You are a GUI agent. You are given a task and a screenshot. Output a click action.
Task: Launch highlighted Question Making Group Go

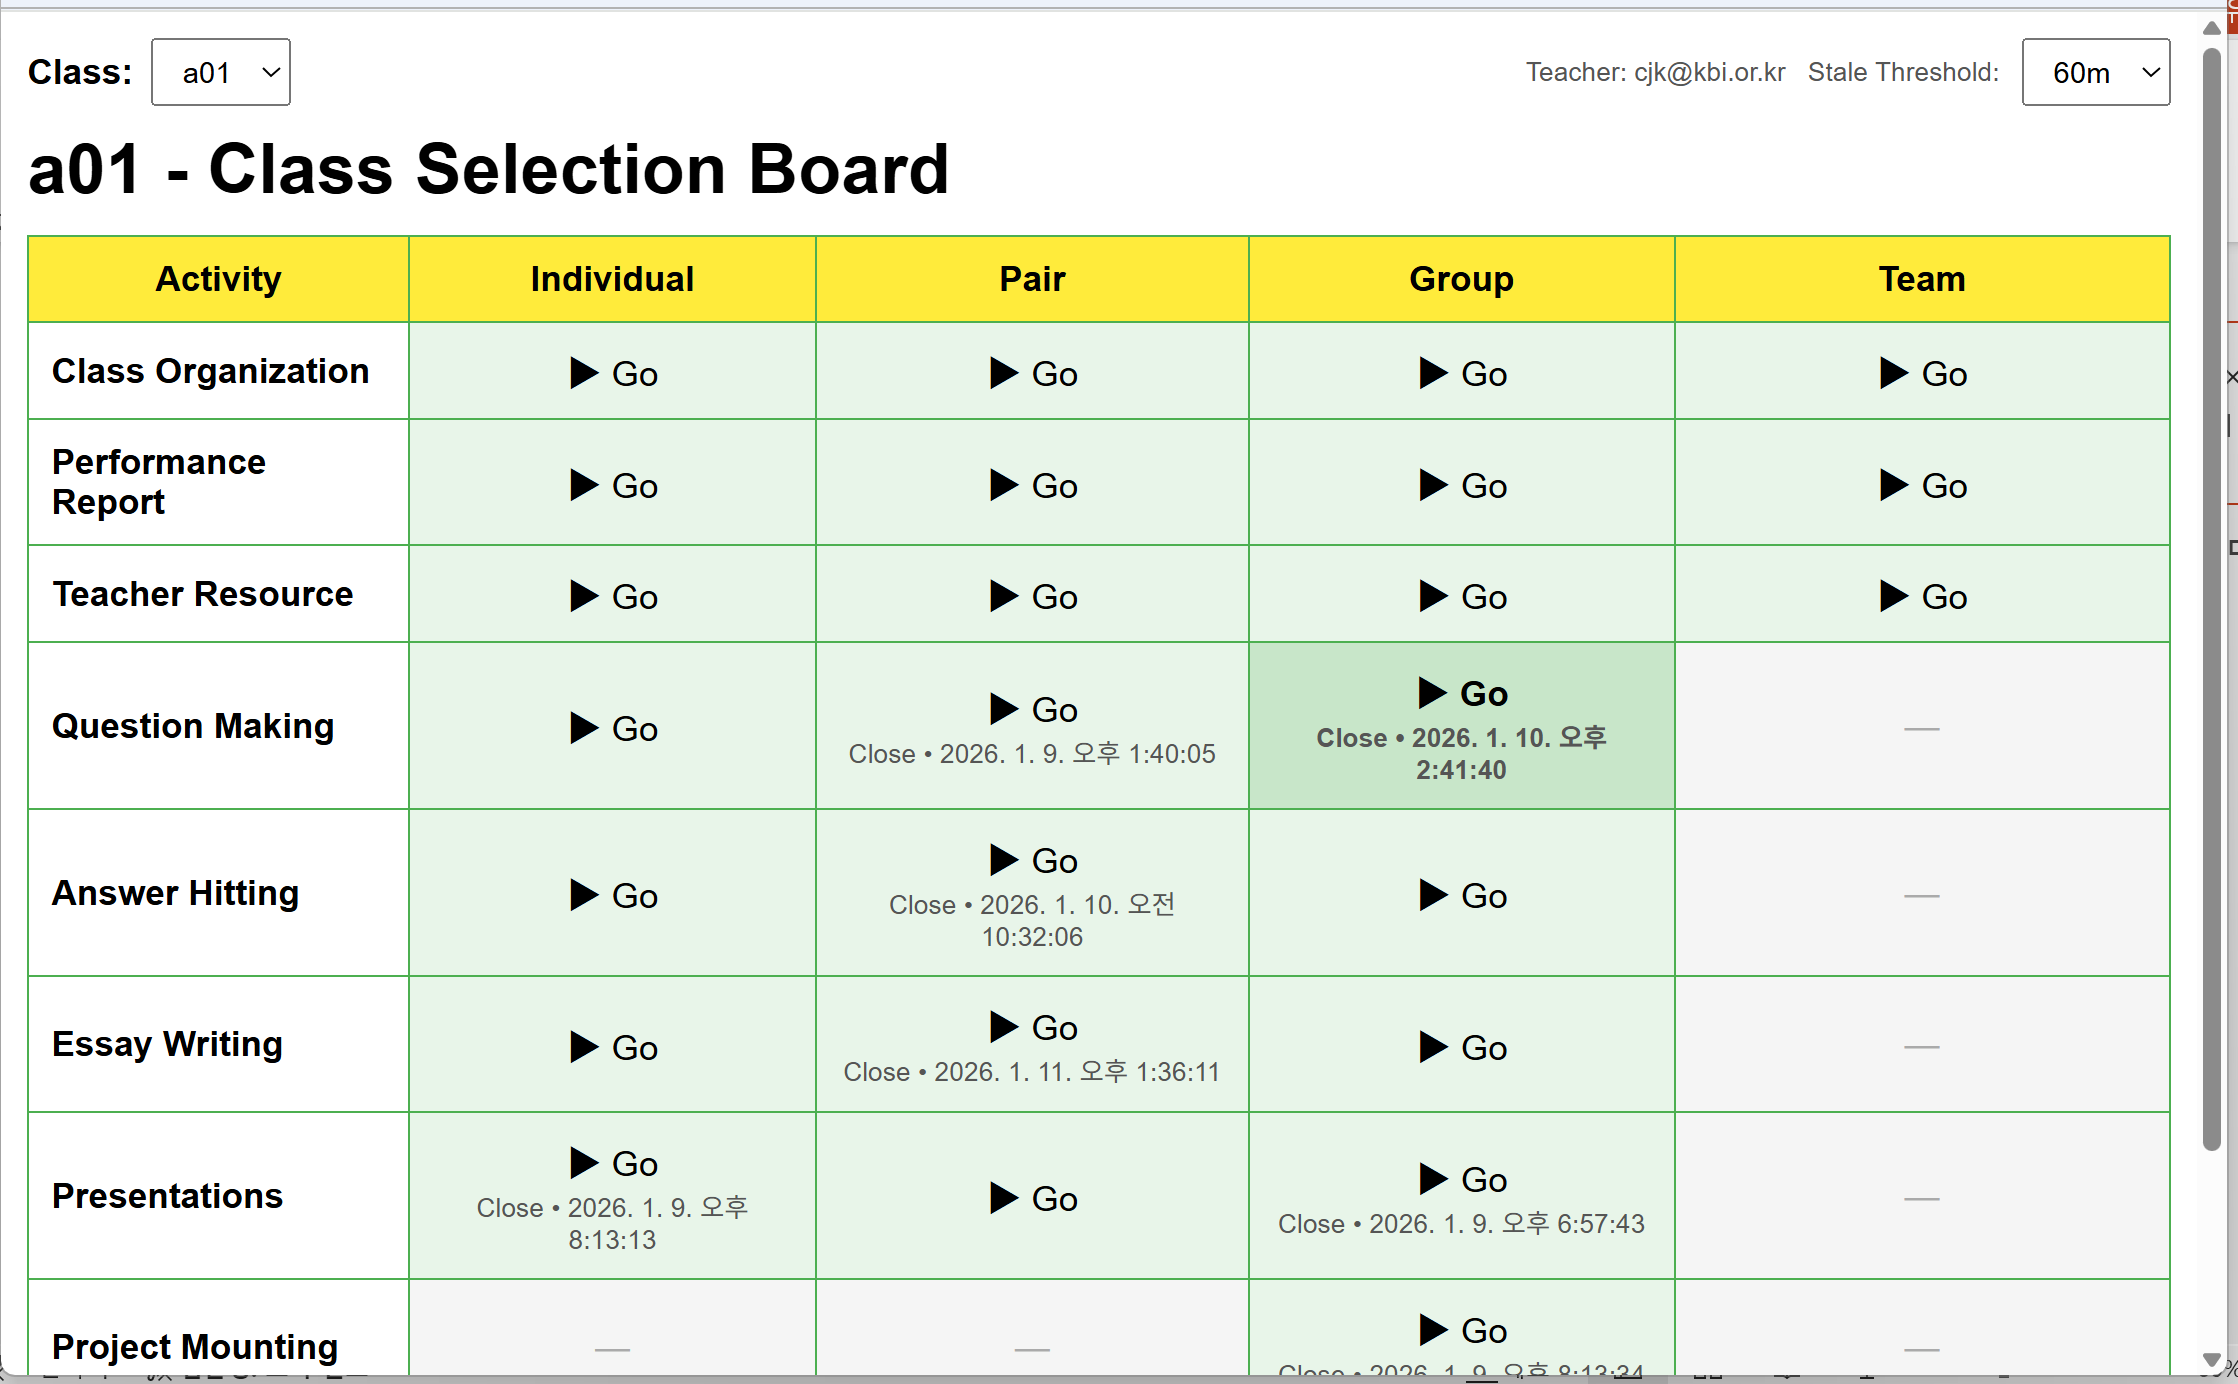point(1462,693)
